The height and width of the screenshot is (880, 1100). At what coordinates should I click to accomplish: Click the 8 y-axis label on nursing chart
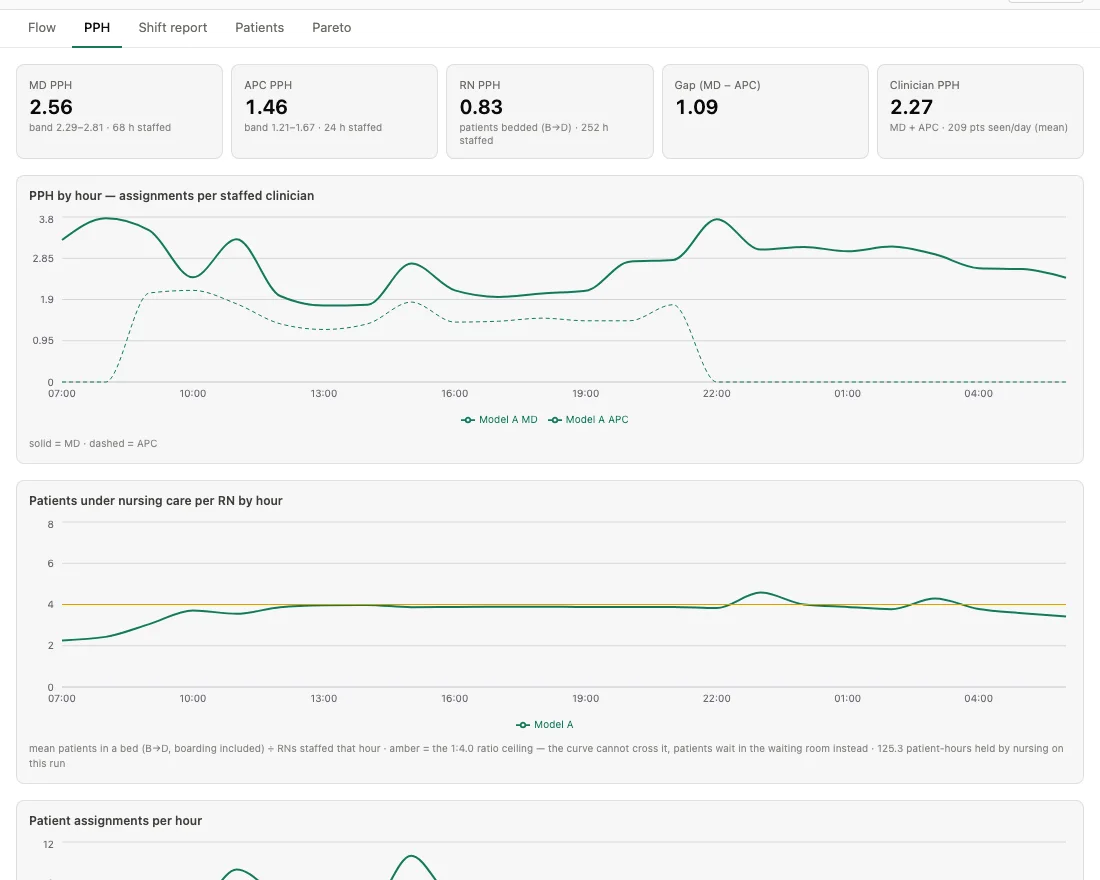tap(51, 524)
